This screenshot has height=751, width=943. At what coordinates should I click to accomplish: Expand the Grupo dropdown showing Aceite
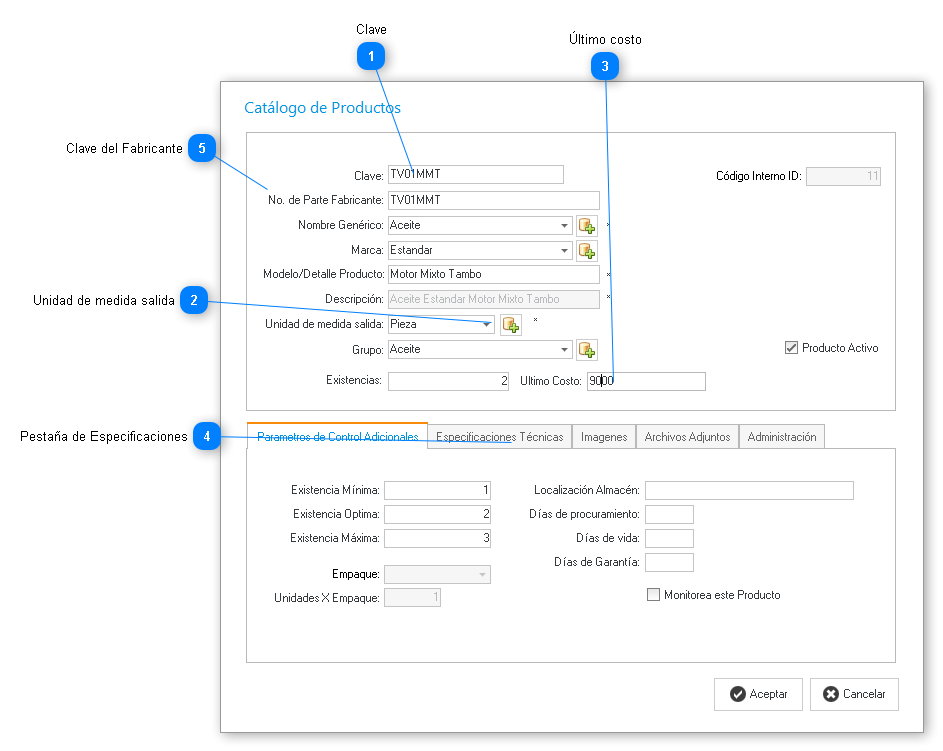coord(564,350)
